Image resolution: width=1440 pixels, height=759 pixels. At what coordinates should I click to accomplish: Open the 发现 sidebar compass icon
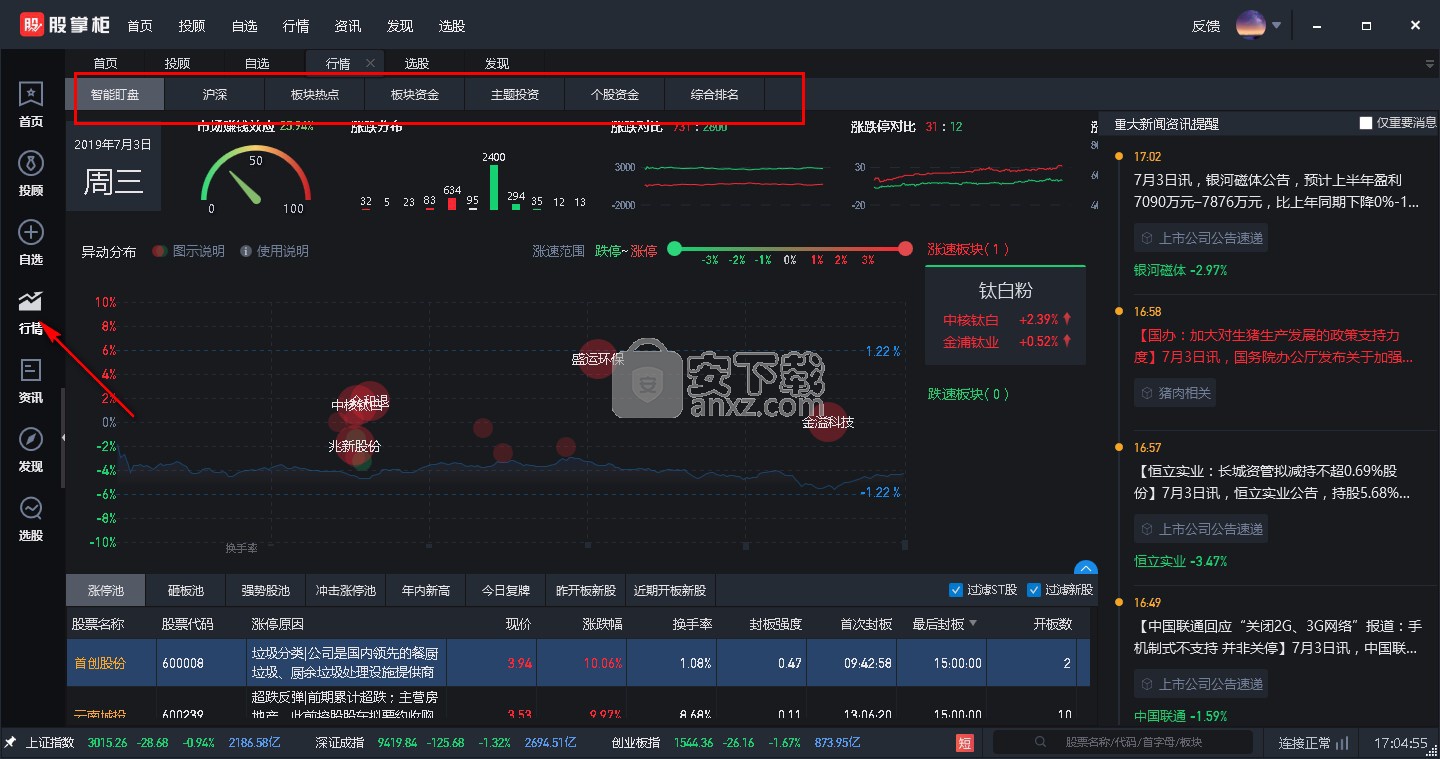point(31,439)
